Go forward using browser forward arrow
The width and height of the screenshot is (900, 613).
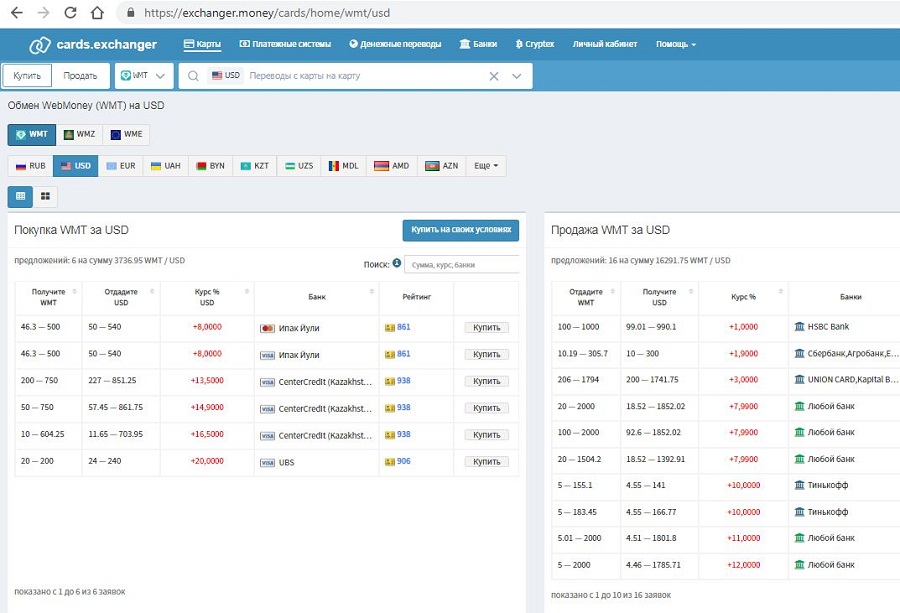click(44, 13)
